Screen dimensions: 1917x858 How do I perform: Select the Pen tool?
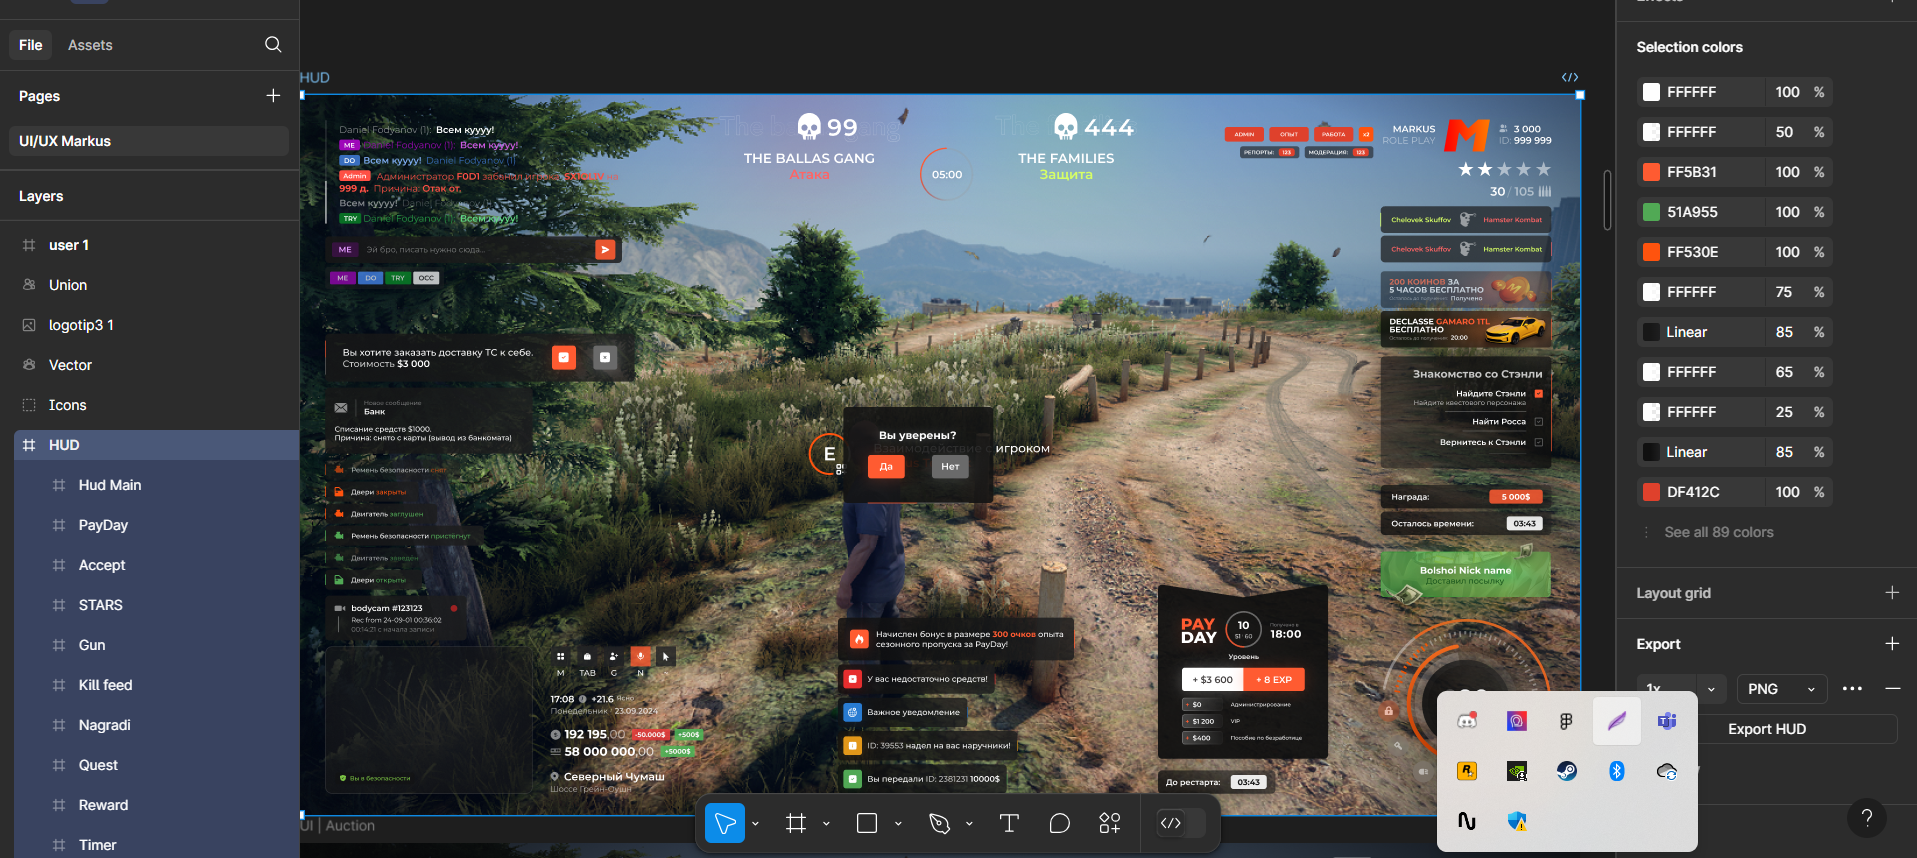point(939,823)
